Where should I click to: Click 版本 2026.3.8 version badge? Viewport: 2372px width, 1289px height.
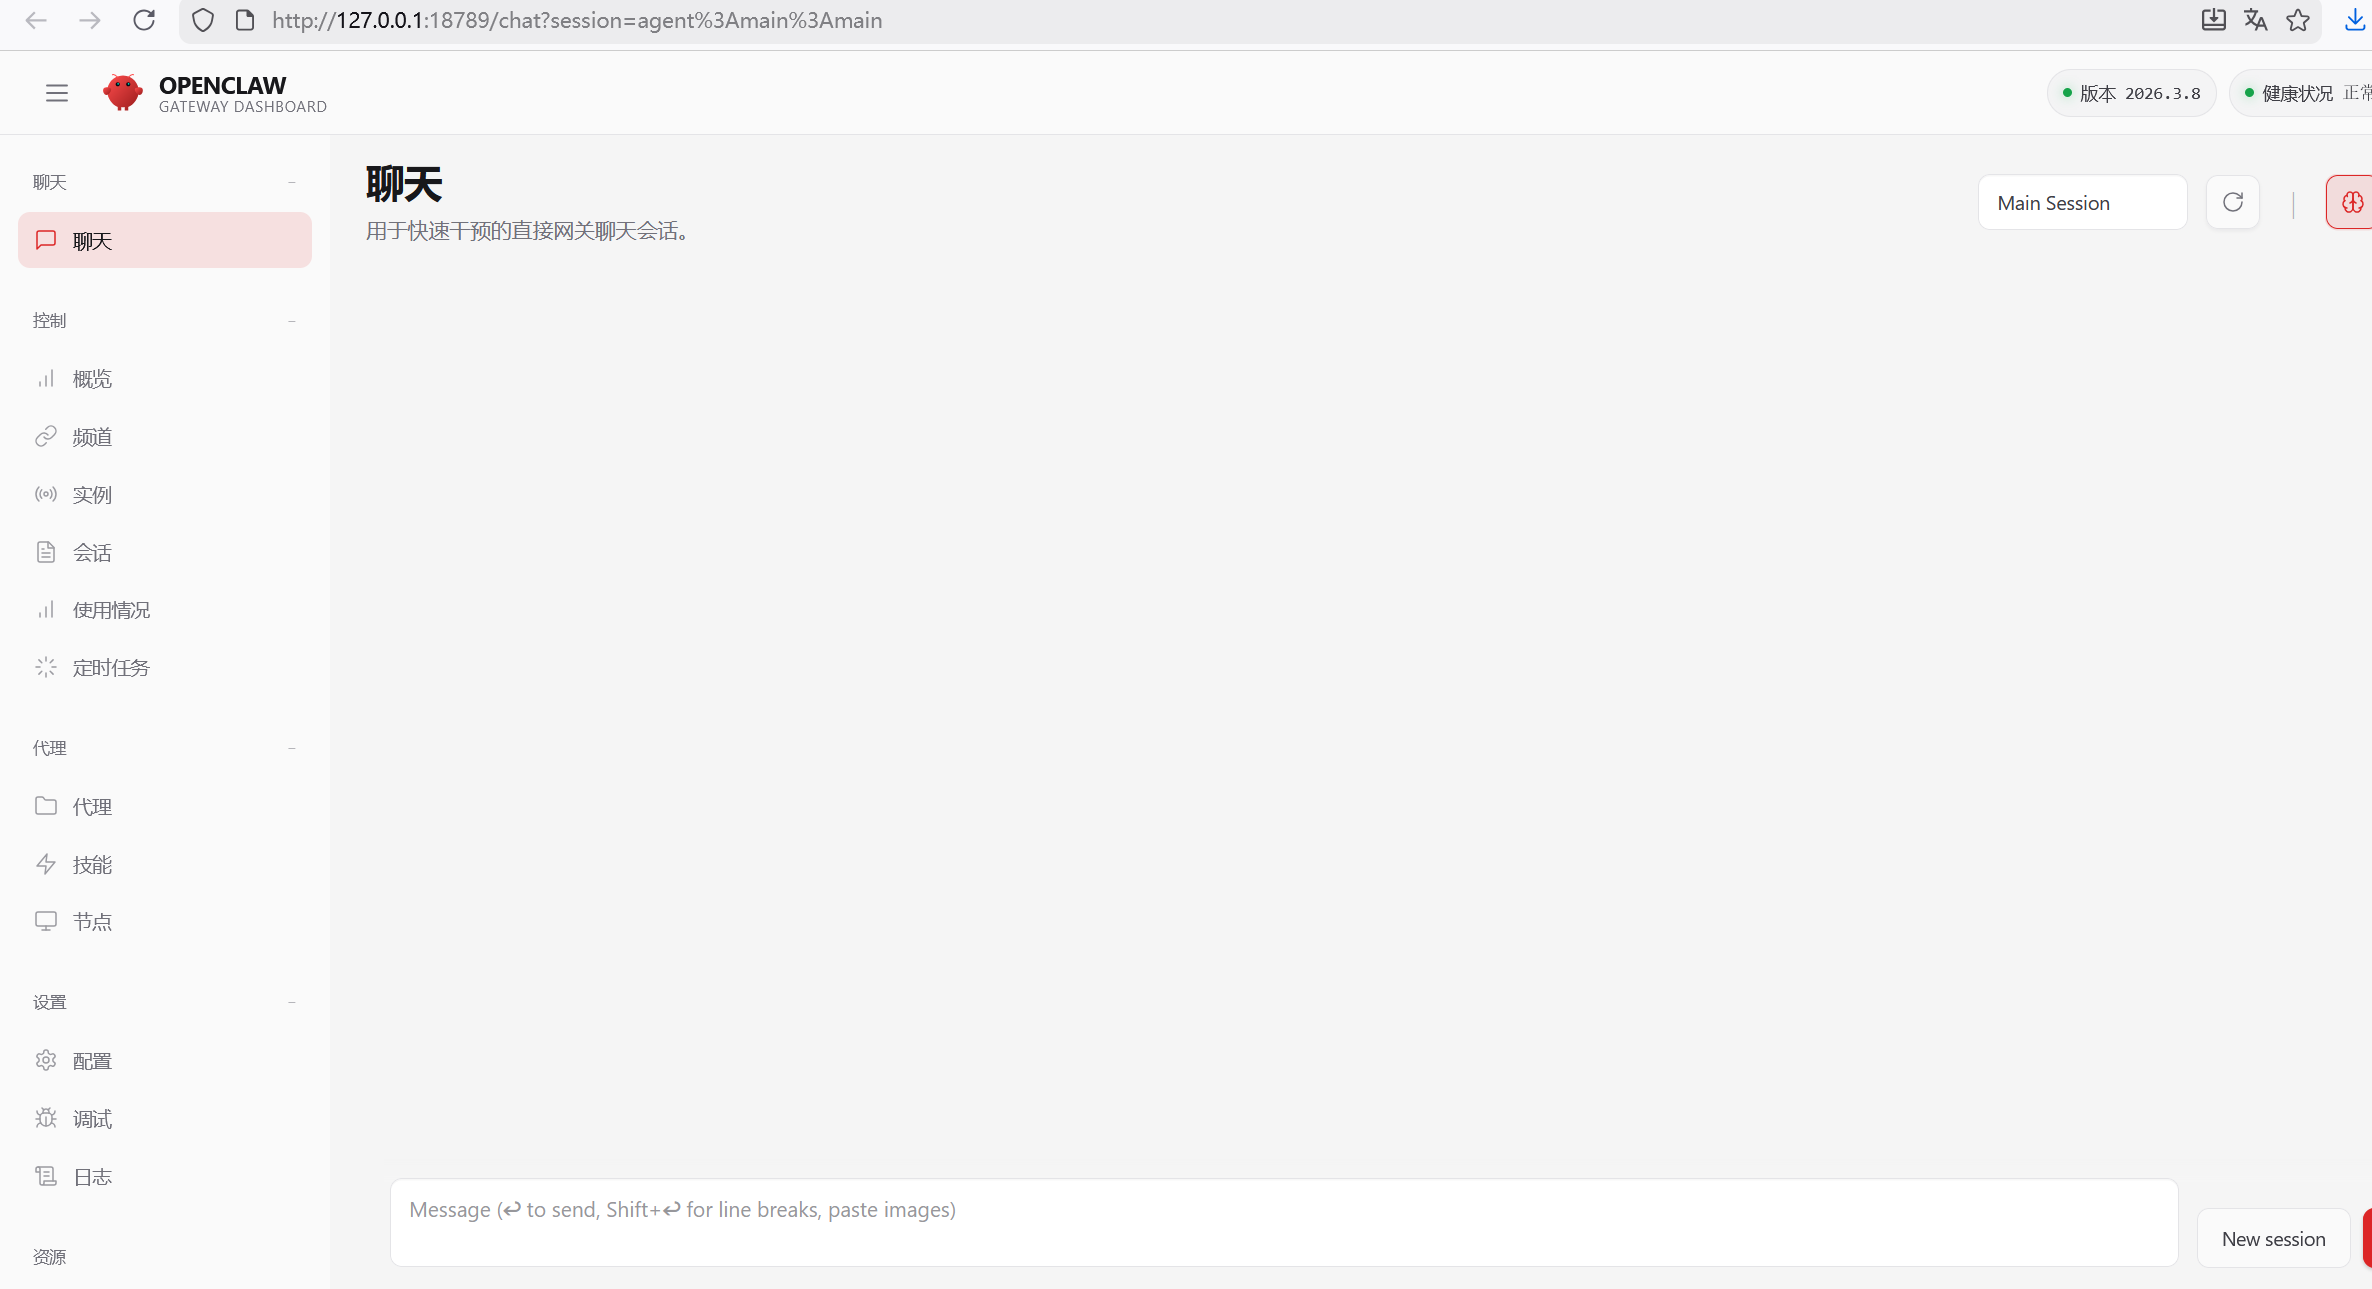(x=2131, y=93)
